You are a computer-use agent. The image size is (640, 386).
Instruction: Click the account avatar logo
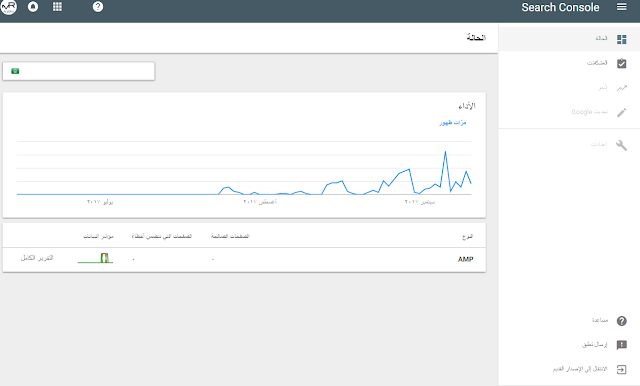9,7
